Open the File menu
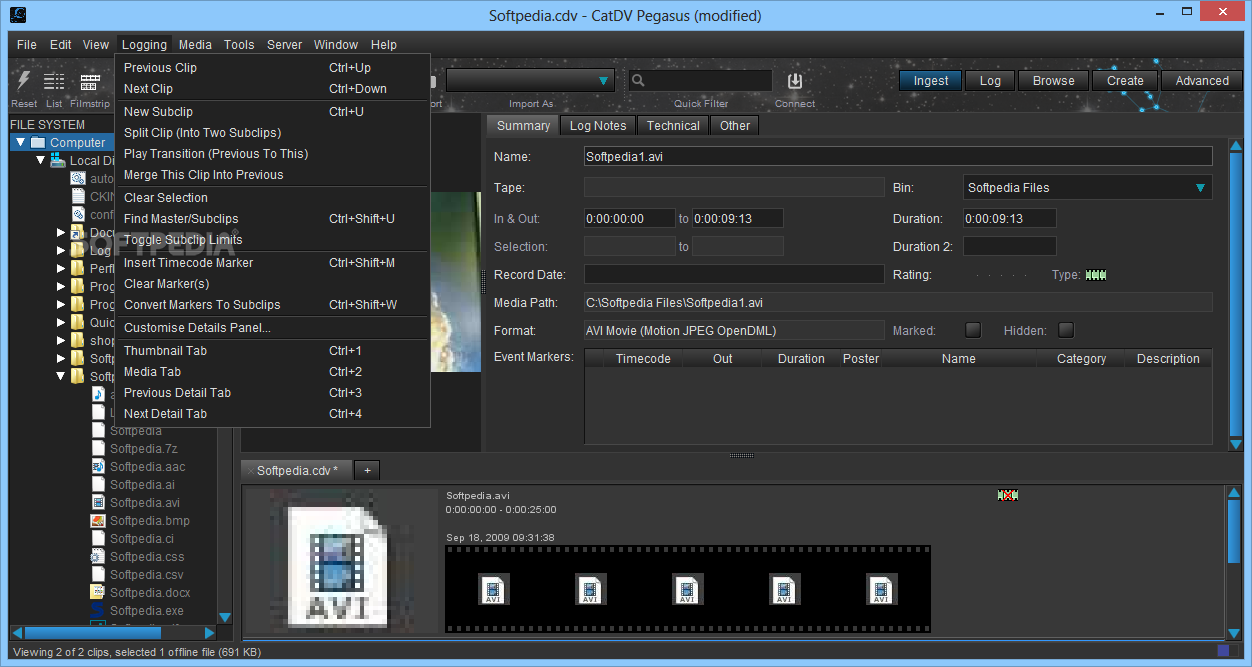Viewport: 1252px width, 667px height. pos(27,45)
